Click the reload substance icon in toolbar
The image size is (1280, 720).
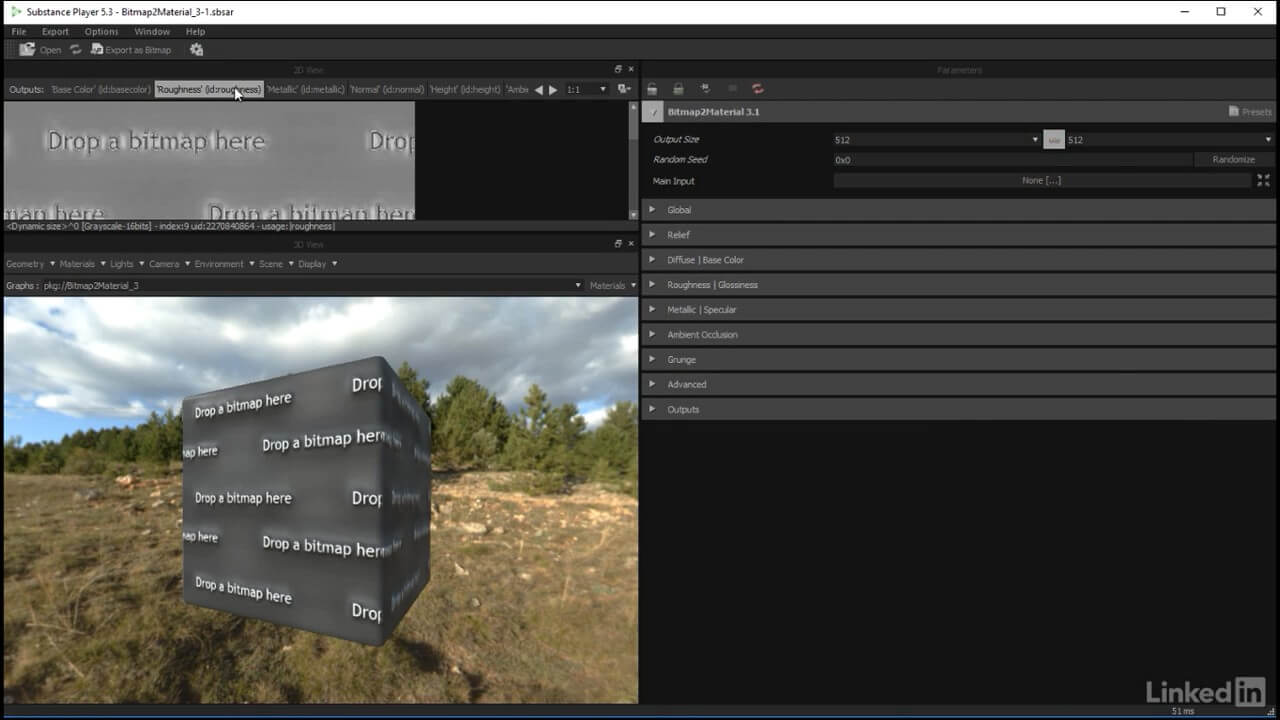point(75,49)
